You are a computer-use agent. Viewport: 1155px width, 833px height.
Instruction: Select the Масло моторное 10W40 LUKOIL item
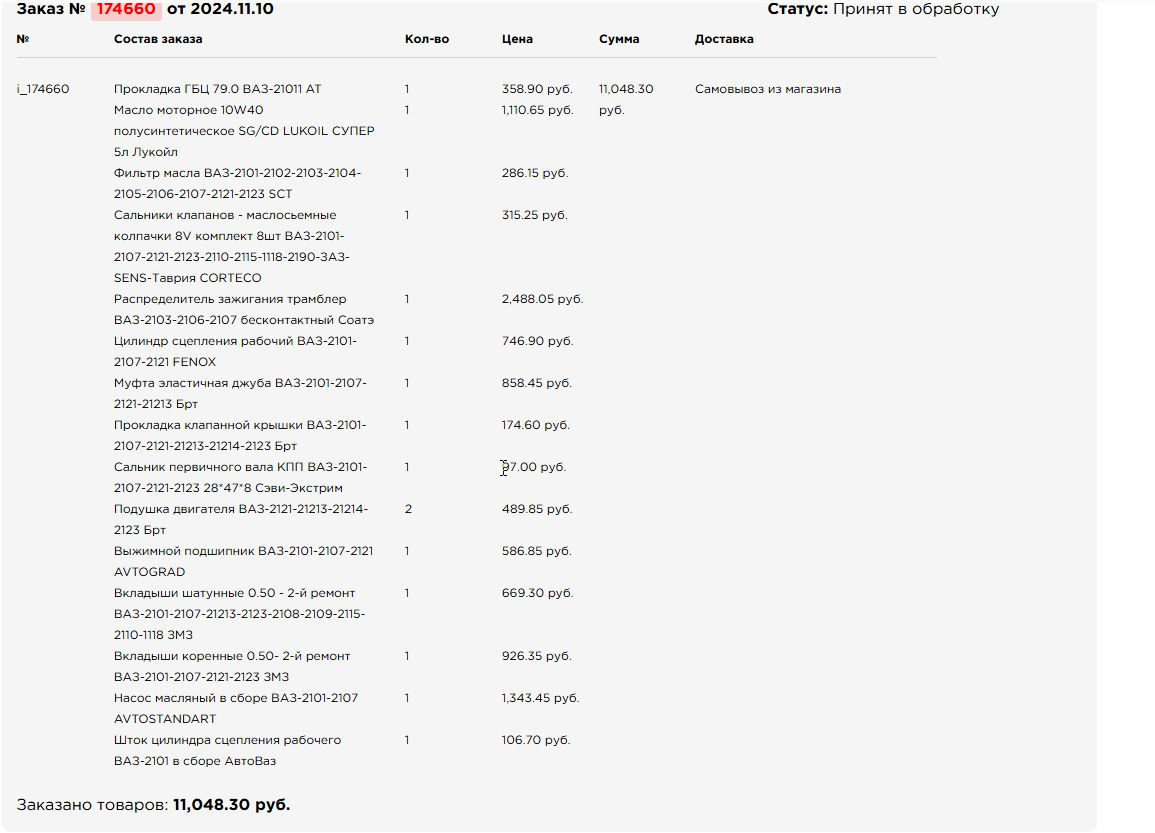244,131
